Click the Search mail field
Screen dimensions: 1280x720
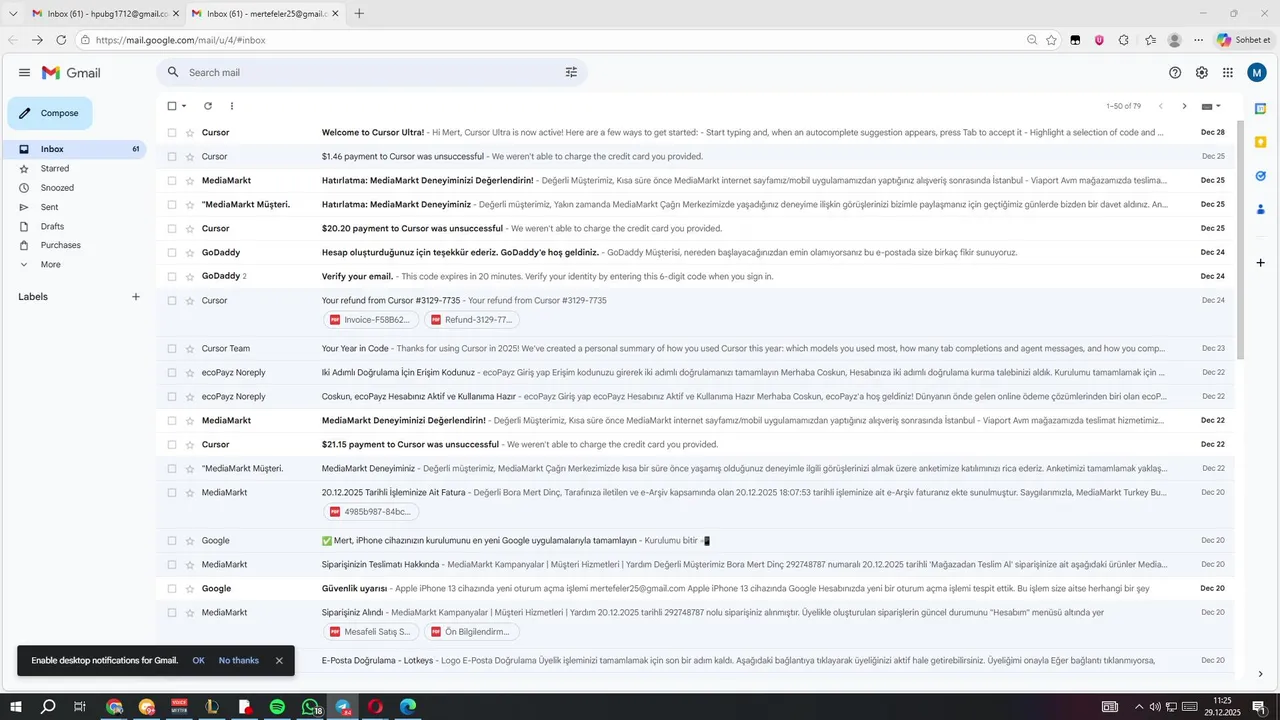(370, 72)
